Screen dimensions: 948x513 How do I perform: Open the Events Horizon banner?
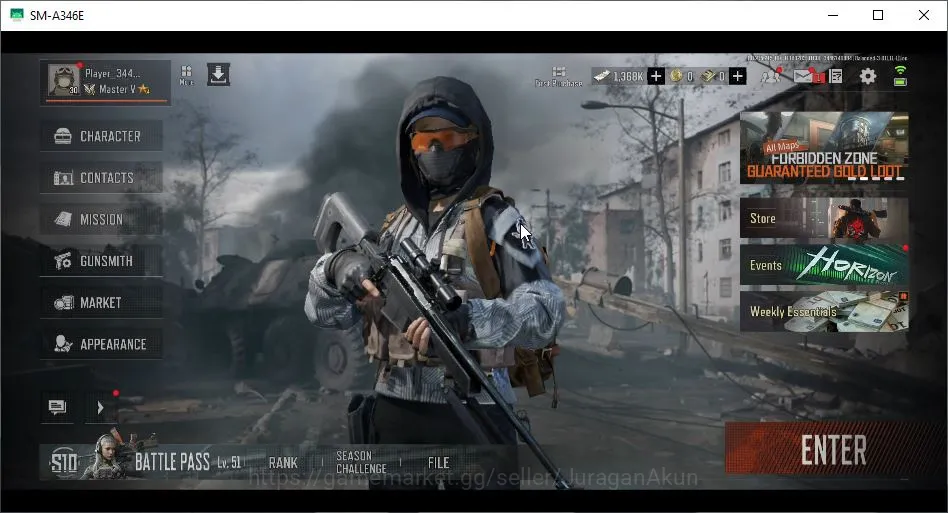click(x=824, y=265)
